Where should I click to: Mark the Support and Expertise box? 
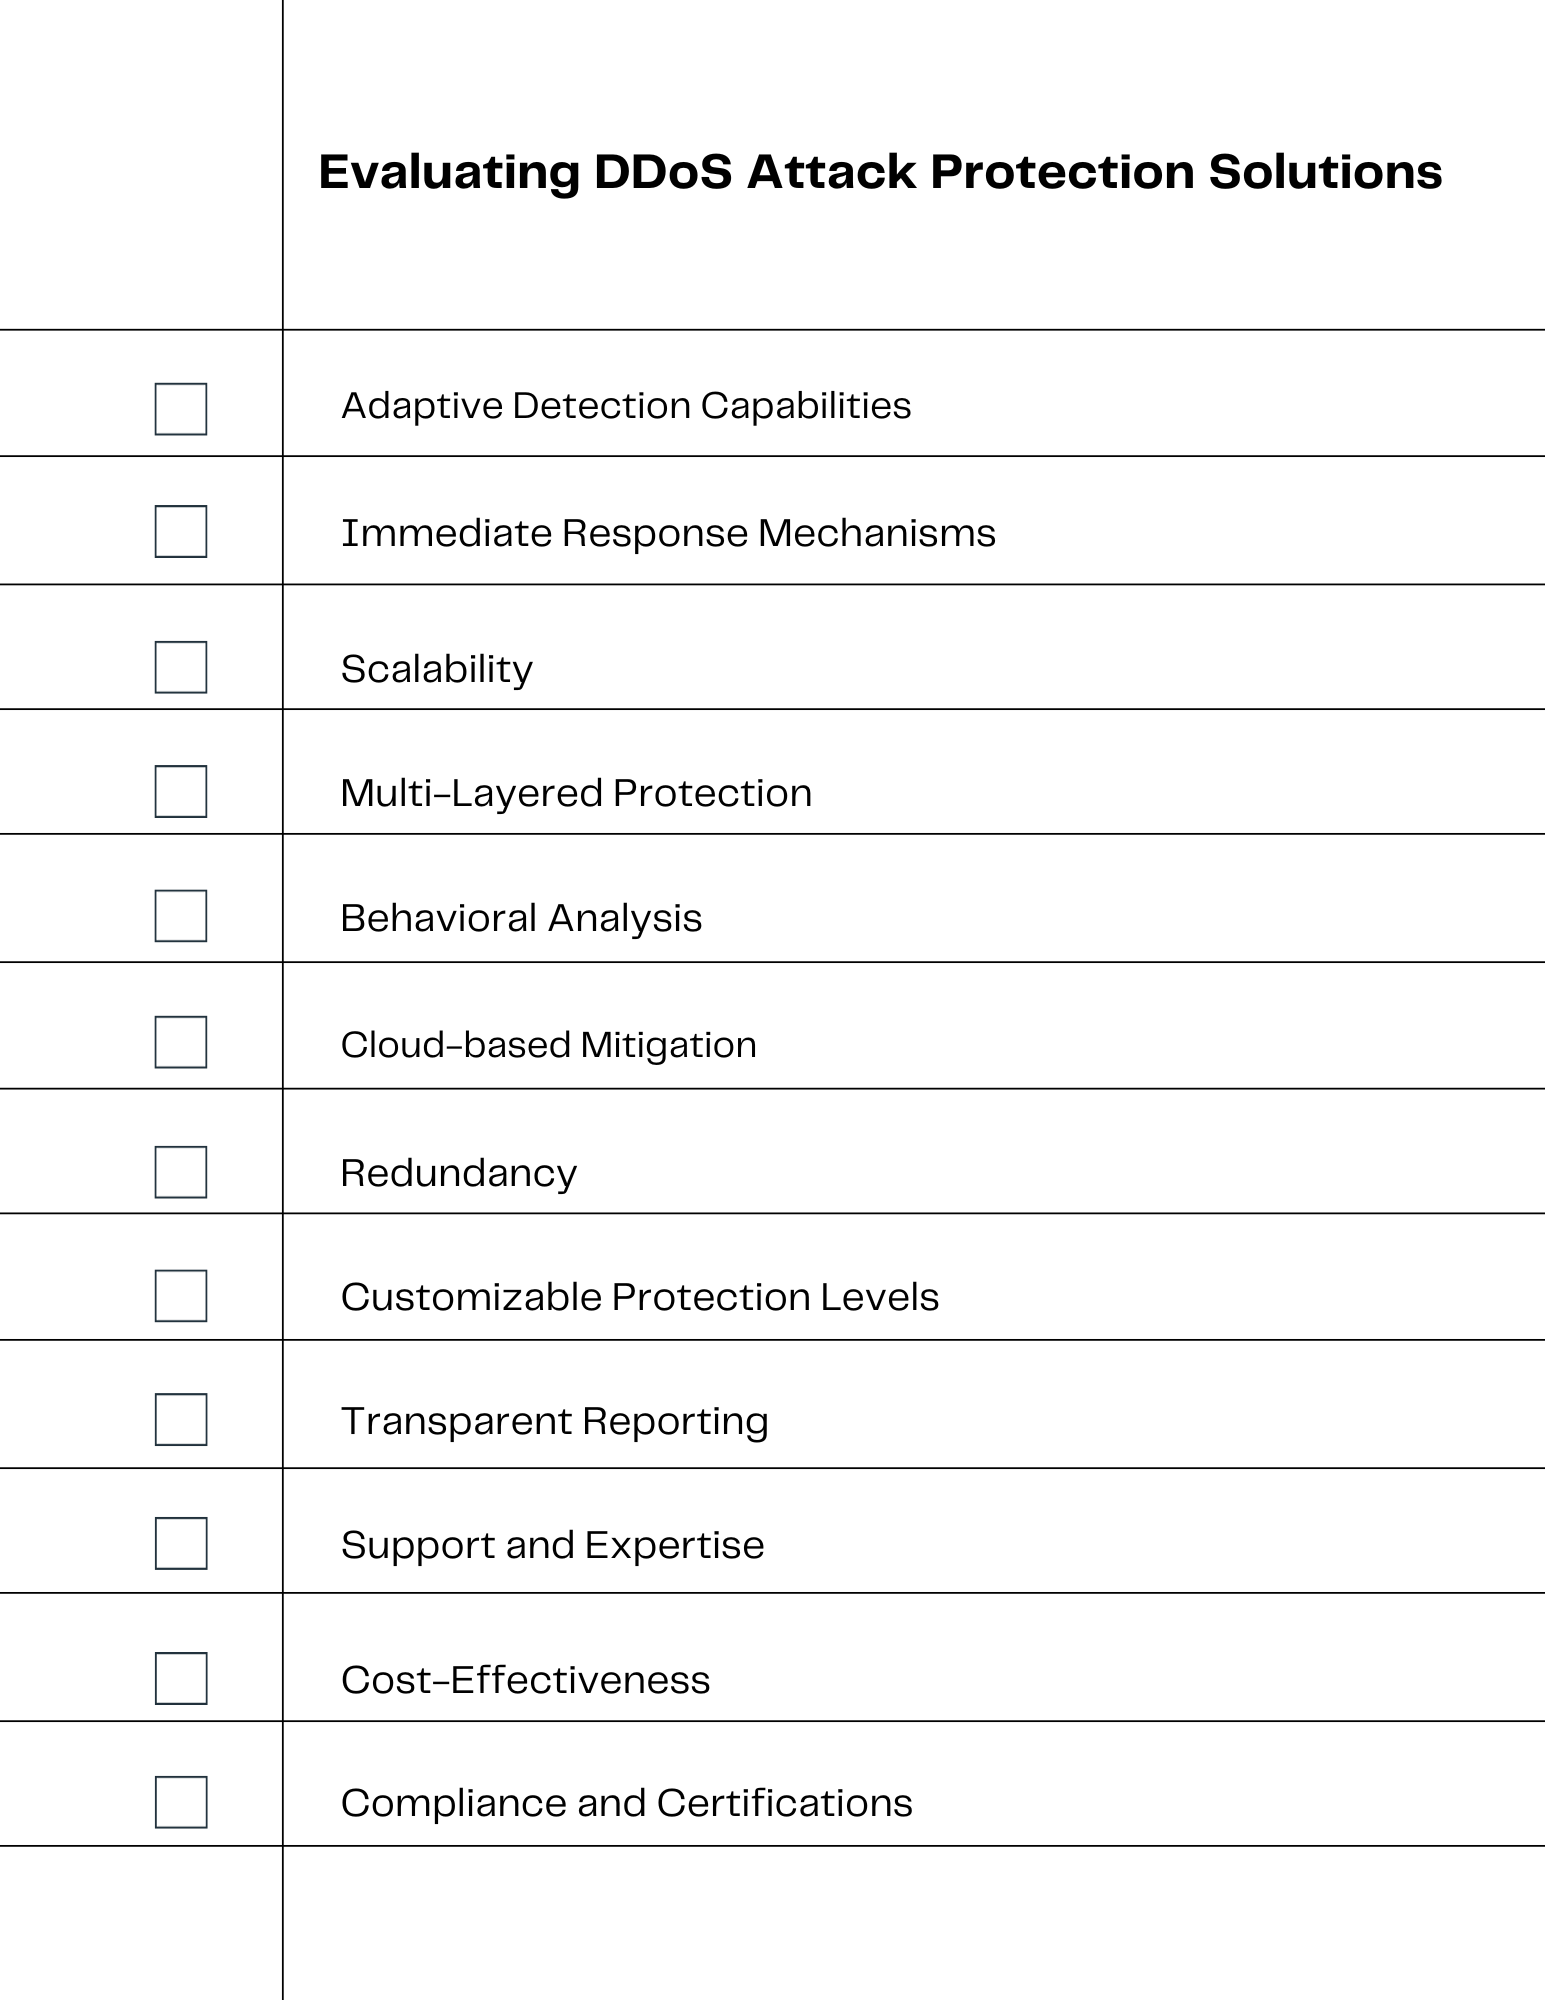[181, 1543]
